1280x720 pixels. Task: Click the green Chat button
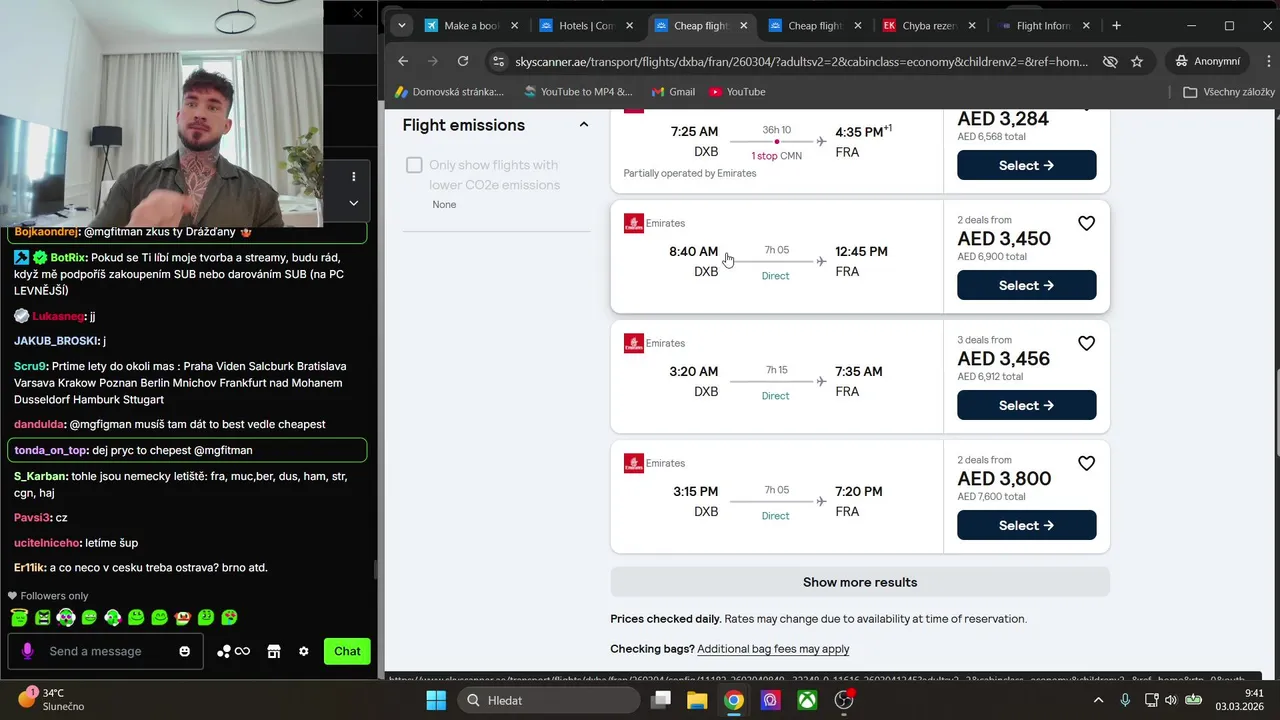pos(347,651)
